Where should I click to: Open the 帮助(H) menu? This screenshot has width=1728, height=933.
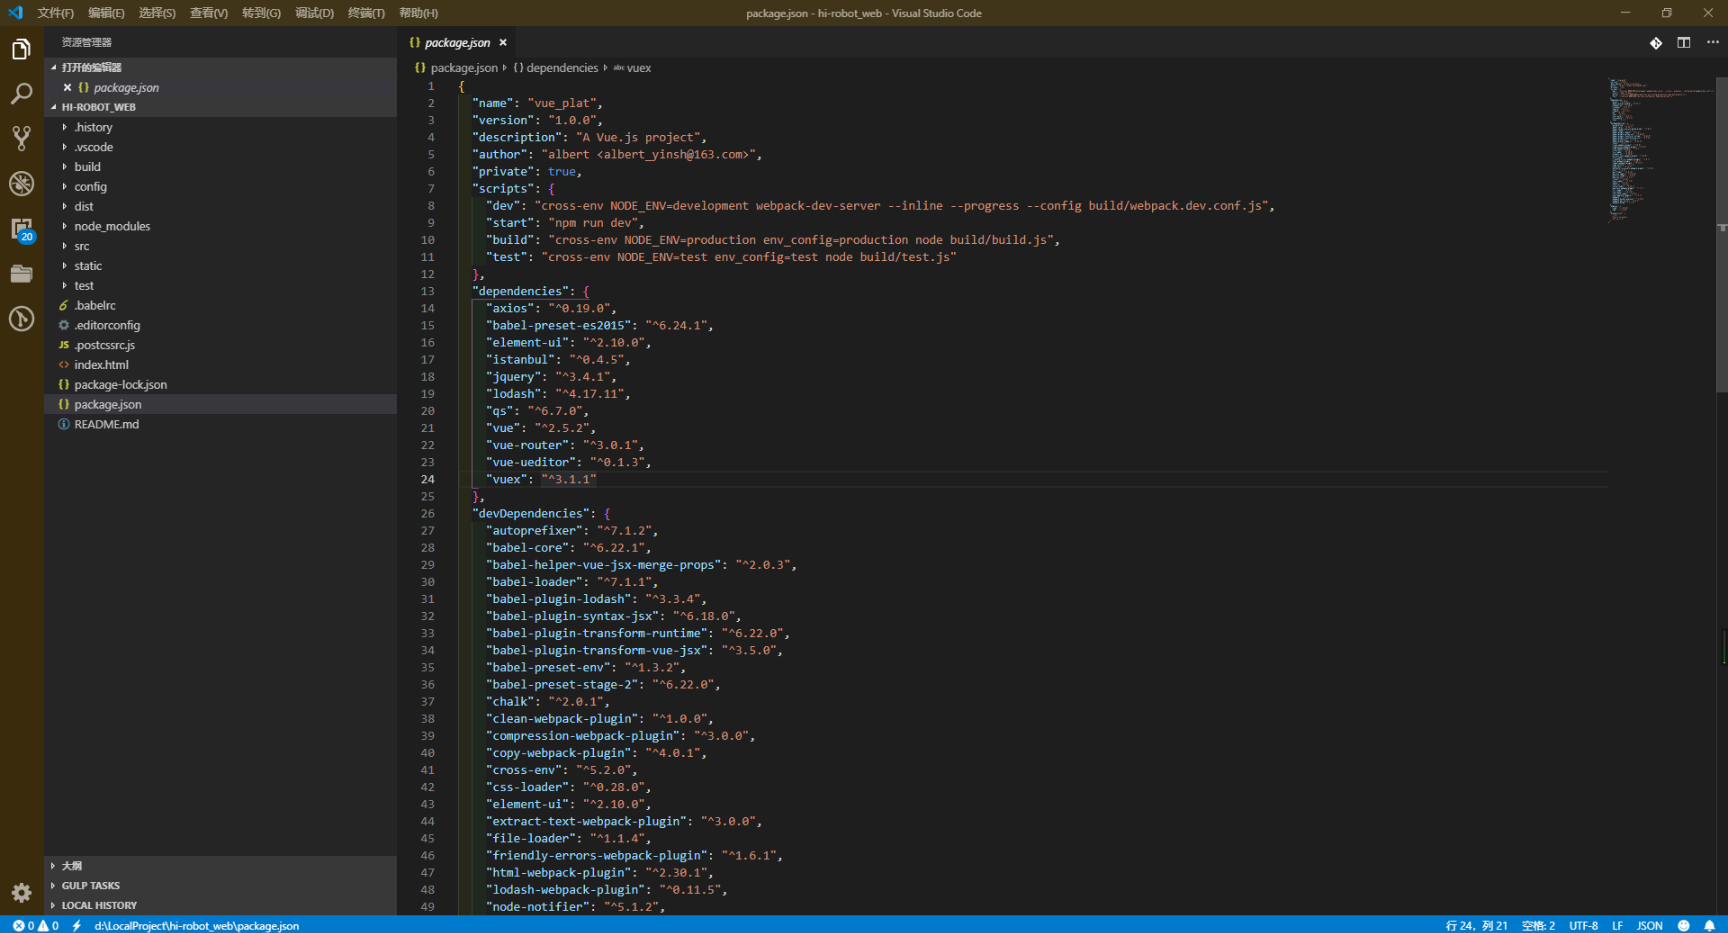pos(418,13)
